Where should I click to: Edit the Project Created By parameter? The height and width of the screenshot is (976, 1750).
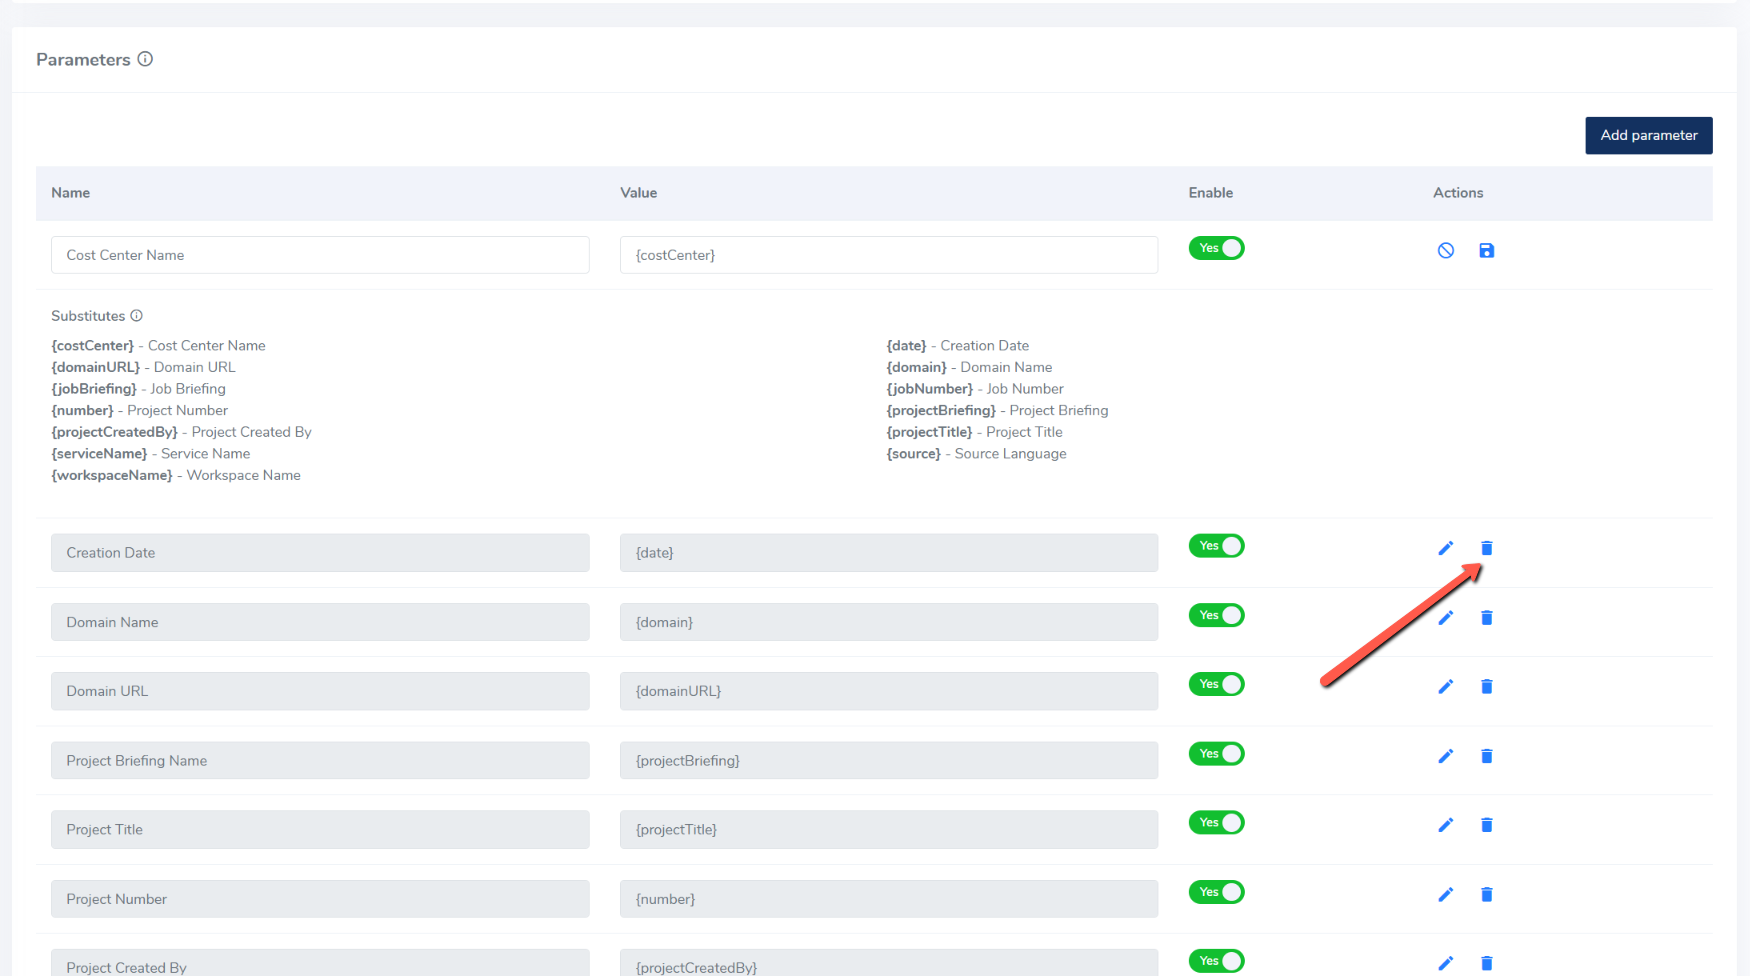(x=1445, y=963)
